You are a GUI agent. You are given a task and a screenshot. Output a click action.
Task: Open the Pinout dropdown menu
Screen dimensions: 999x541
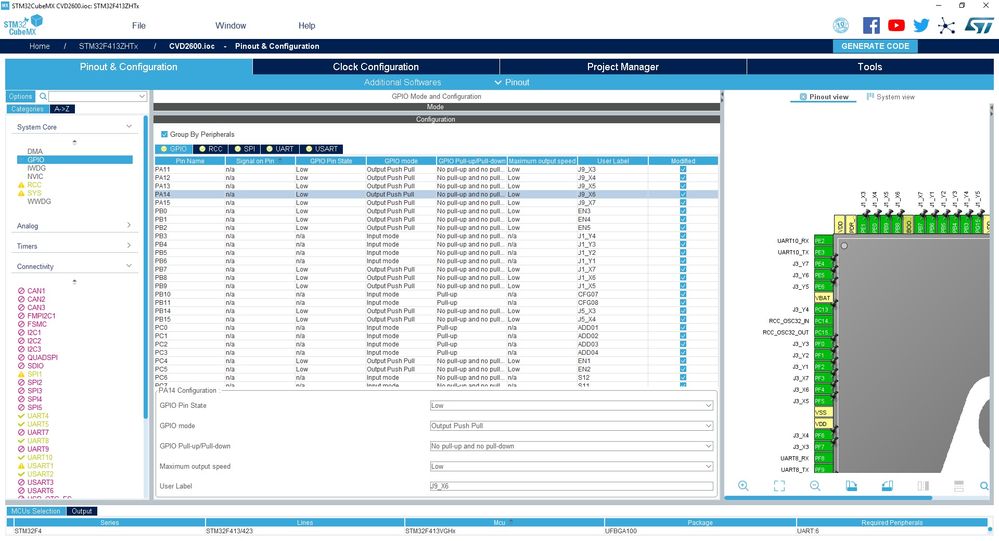512,82
